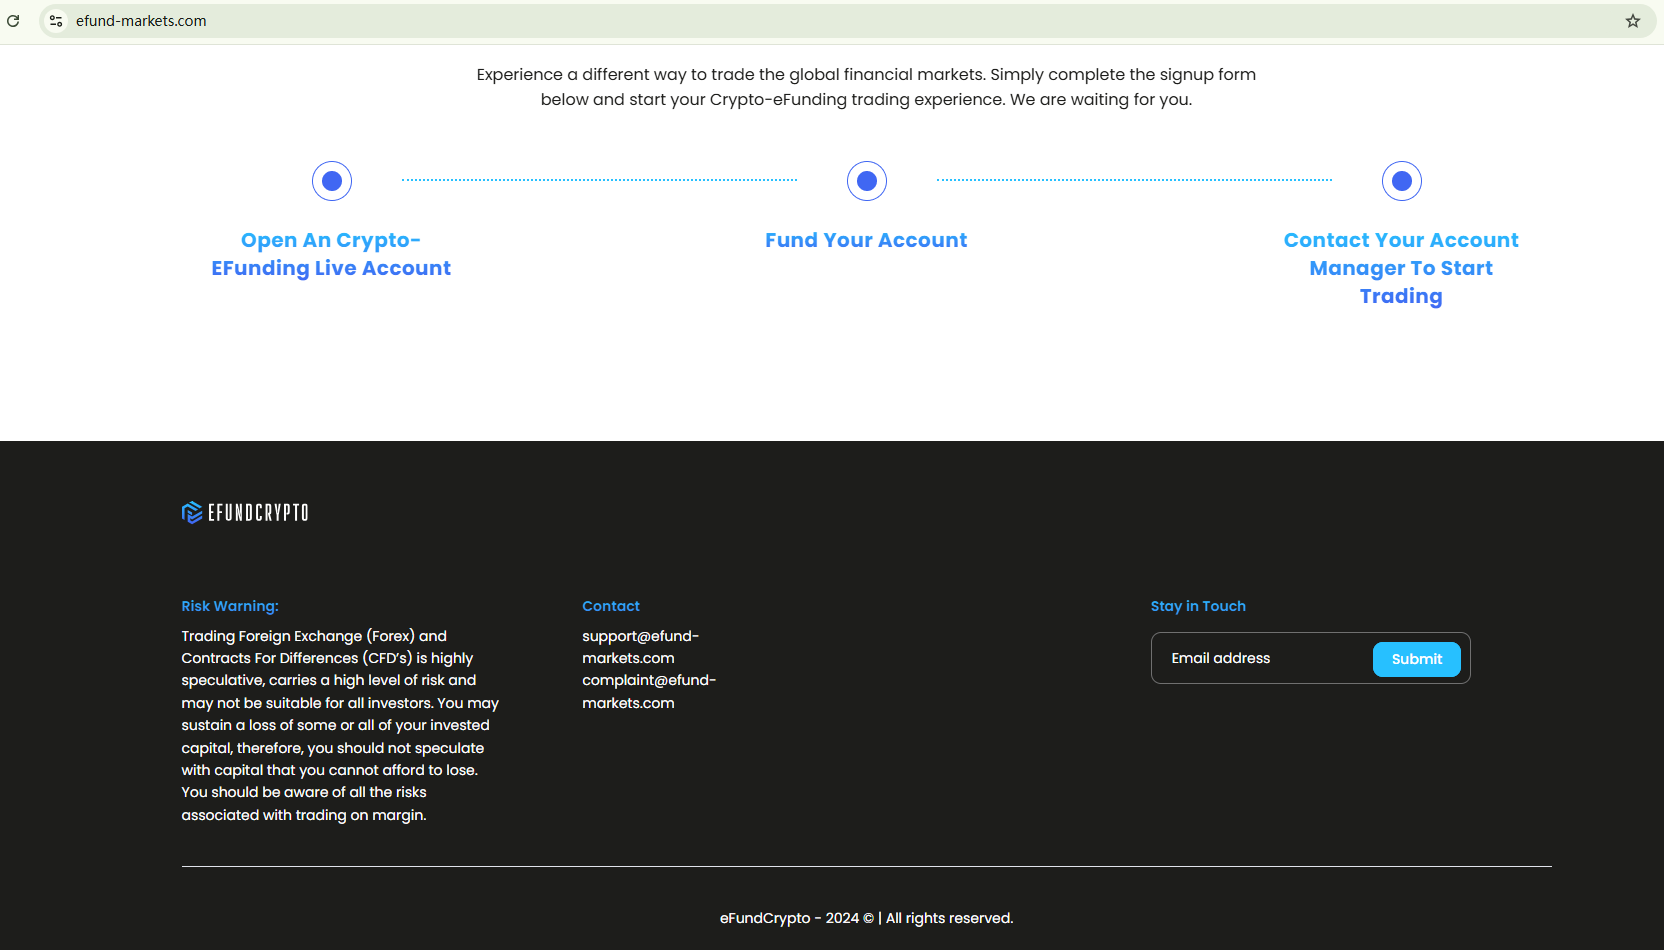The image size is (1664, 950).
Task: Click the "Contact" footer heading
Action: pos(611,606)
